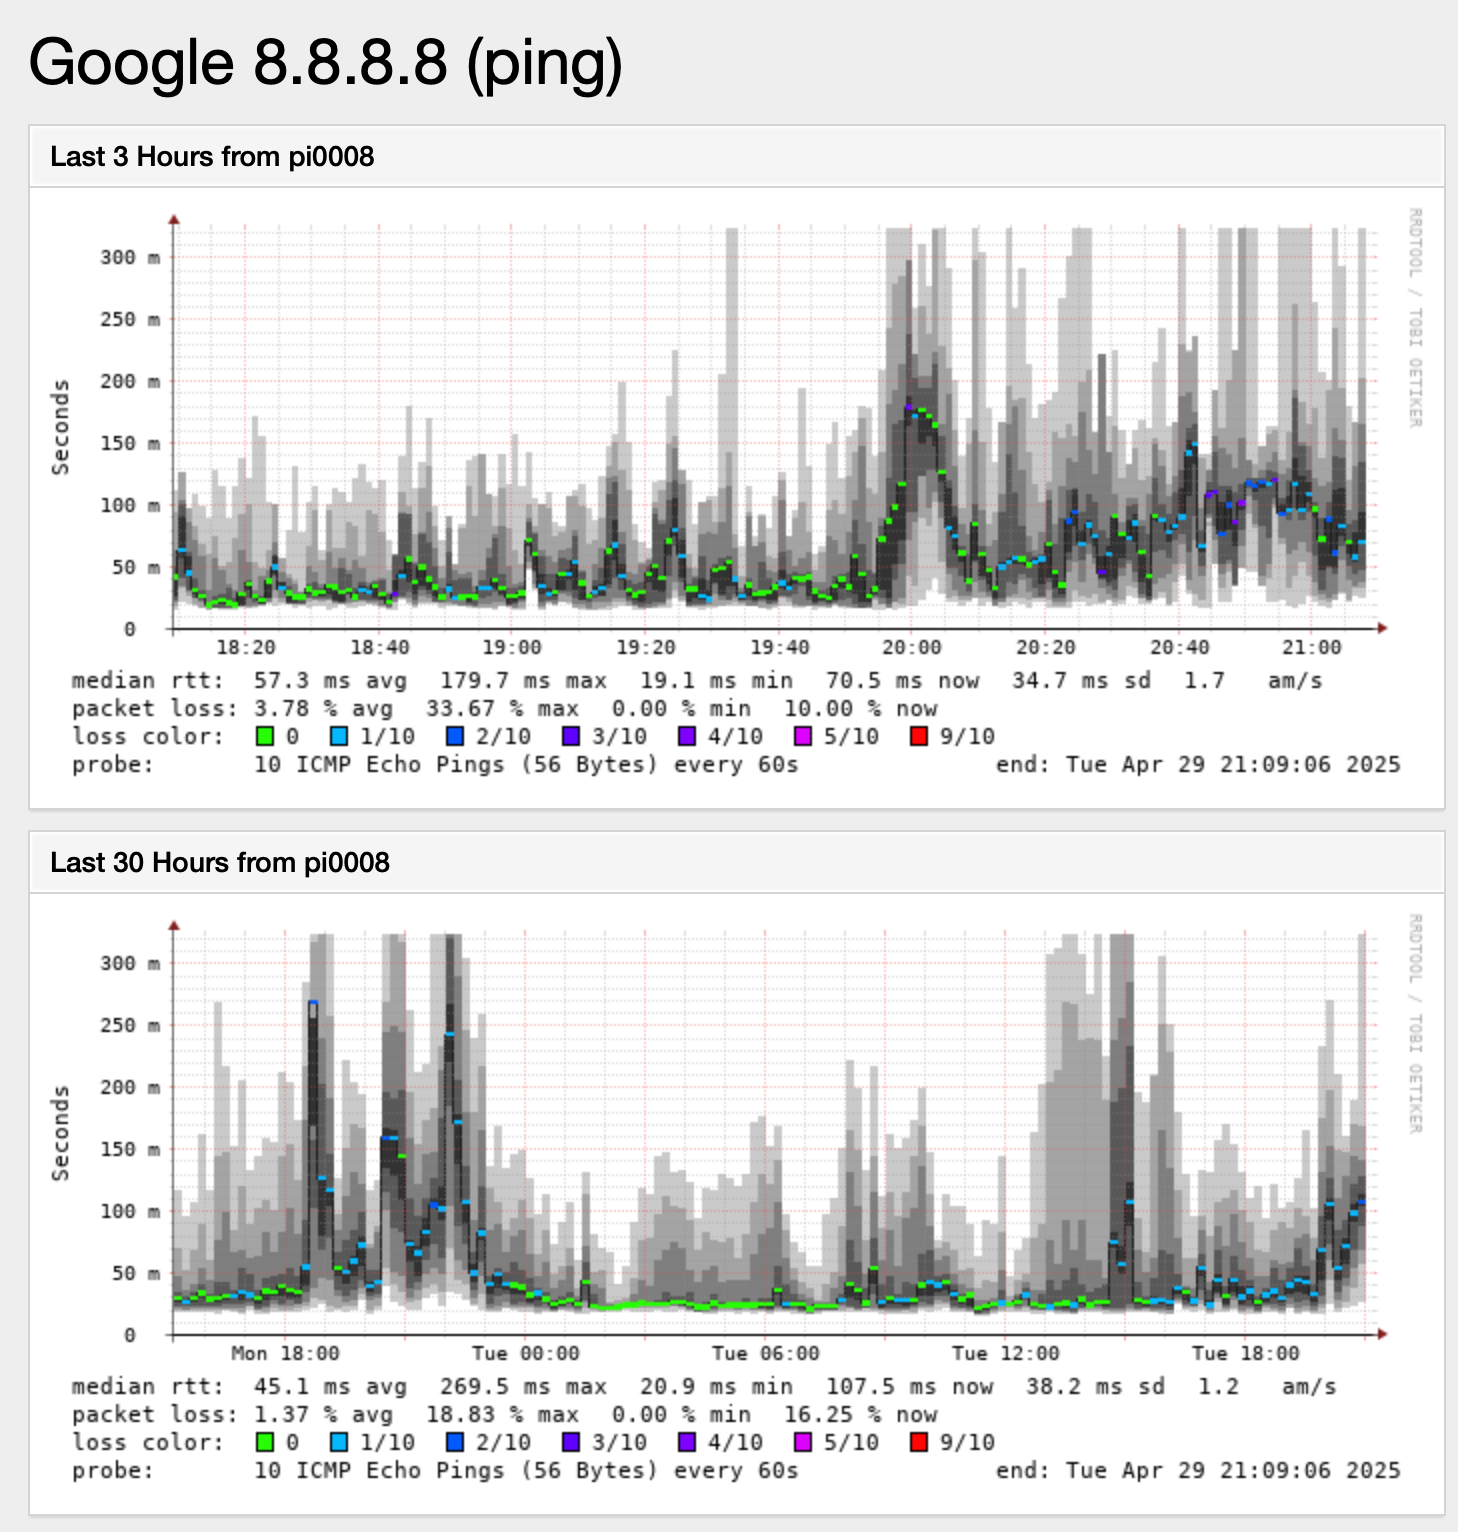Click the 19:00 time axis label
This screenshot has width=1458, height=1532.
tap(512, 648)
